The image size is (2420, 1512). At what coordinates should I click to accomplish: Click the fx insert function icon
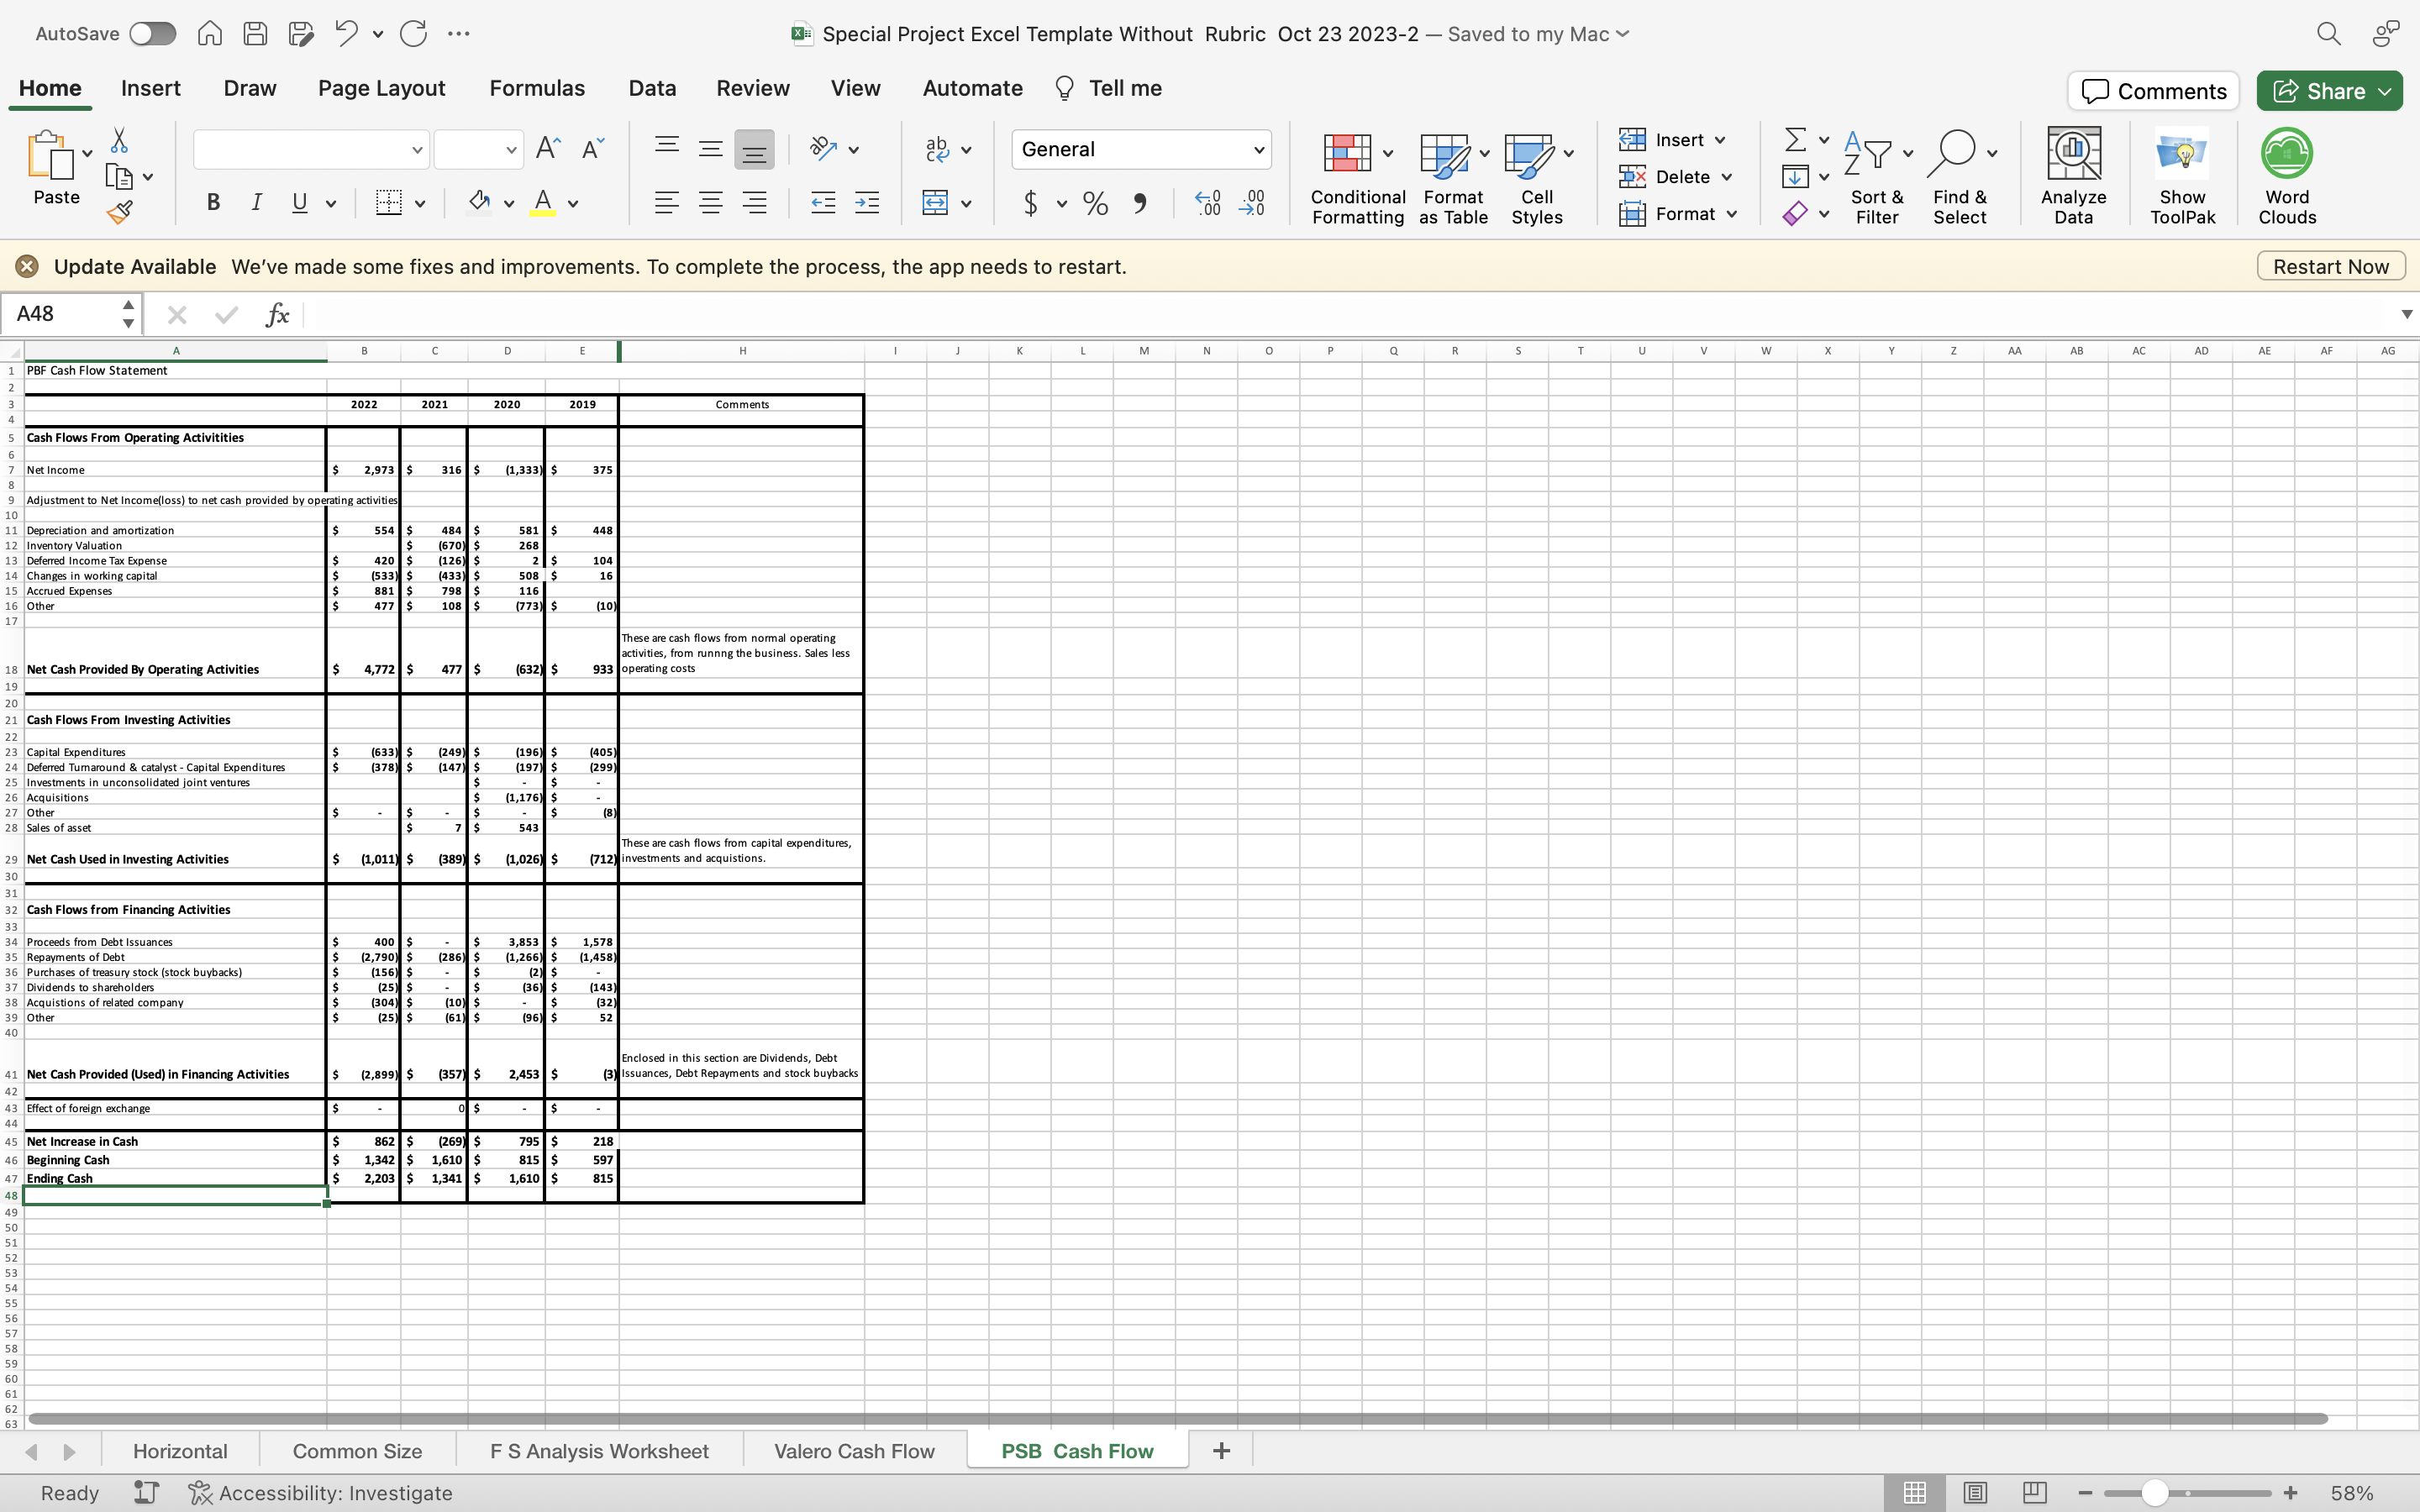pos(277,315)
